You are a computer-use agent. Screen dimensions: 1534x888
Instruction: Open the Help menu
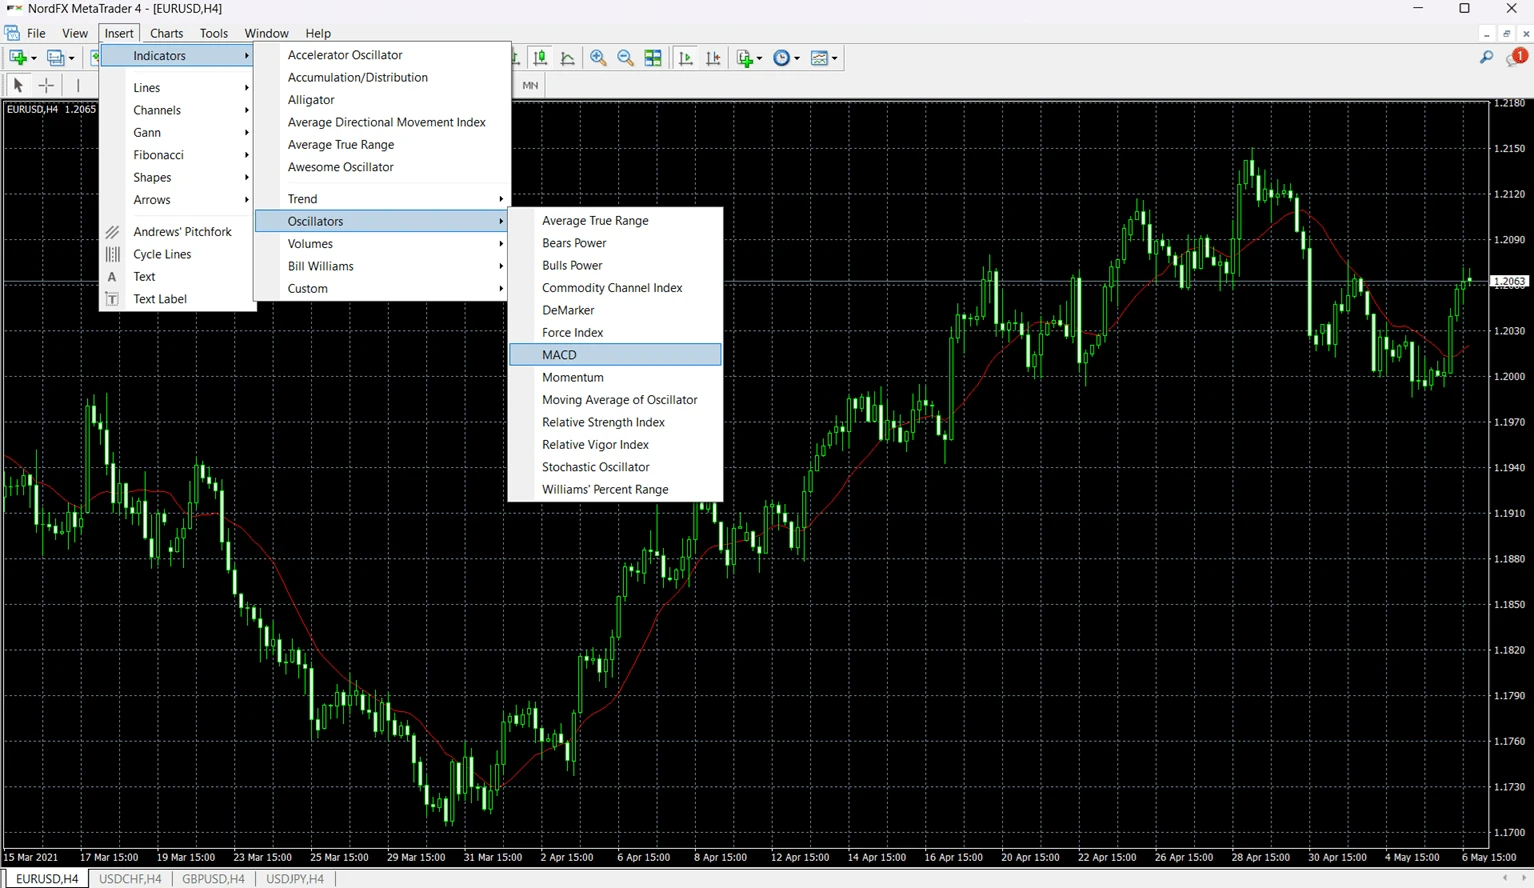pyautogui.click(x=318, y=33)
